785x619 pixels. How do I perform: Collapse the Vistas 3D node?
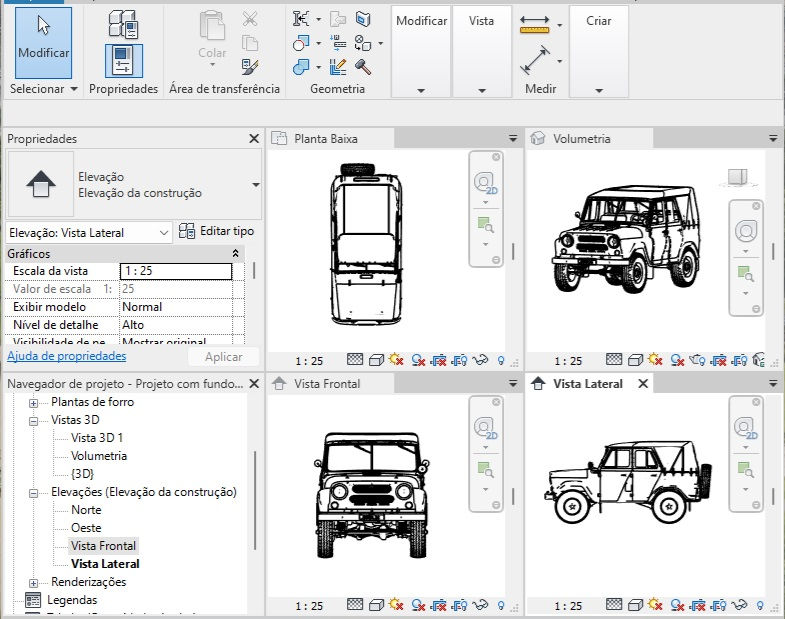click(33, 421)
